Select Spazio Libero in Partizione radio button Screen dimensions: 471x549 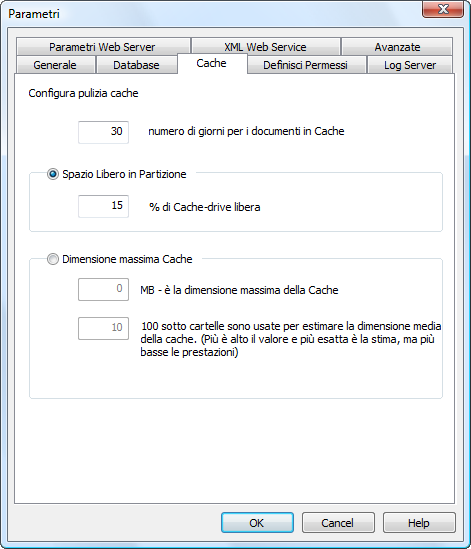click(x=53, y=174)
